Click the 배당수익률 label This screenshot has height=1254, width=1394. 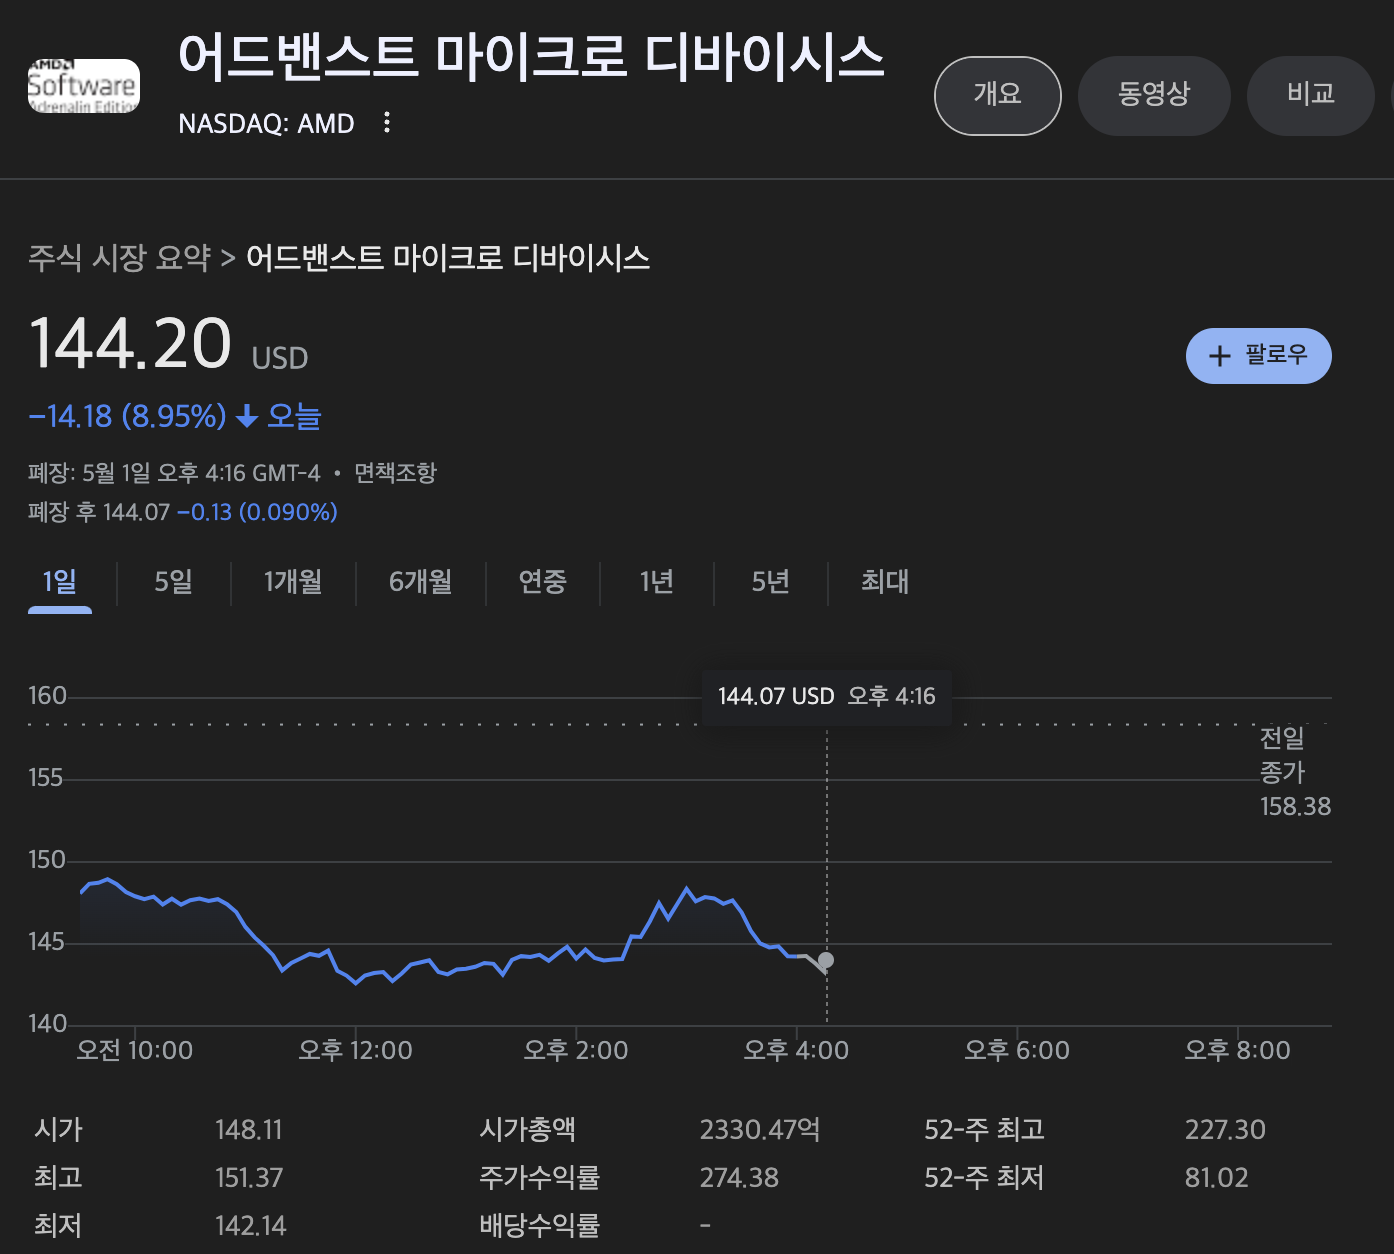click(540, 1226)
